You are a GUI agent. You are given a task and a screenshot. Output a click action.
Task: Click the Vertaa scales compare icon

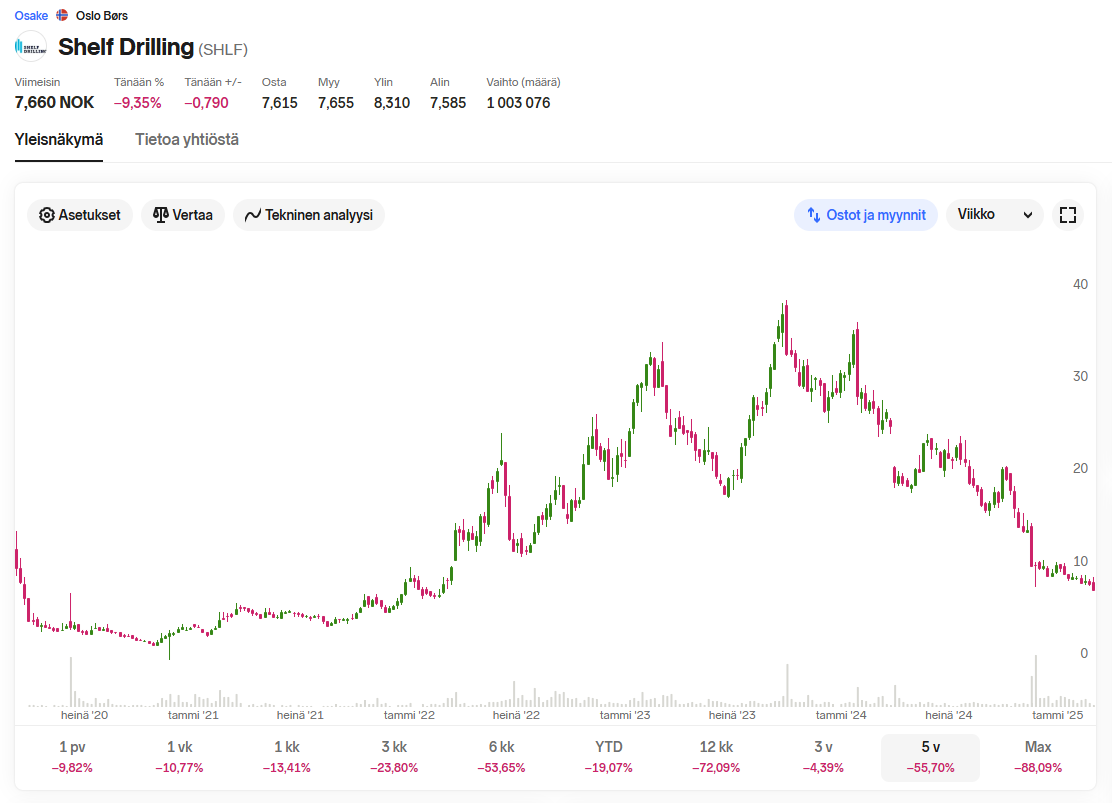(161, 215)
